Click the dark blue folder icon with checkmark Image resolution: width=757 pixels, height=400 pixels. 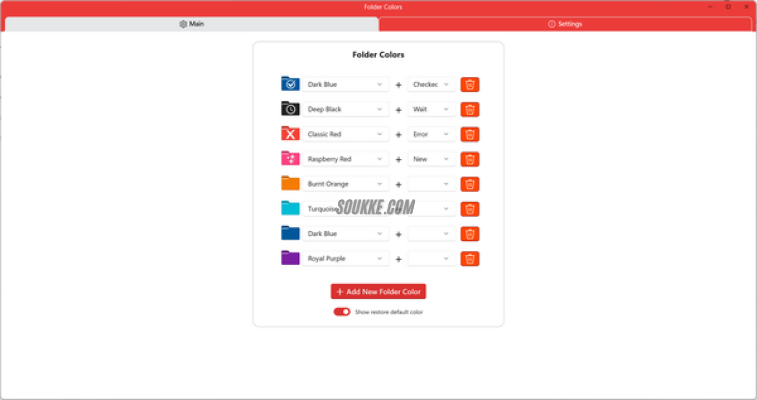(290, 84)
